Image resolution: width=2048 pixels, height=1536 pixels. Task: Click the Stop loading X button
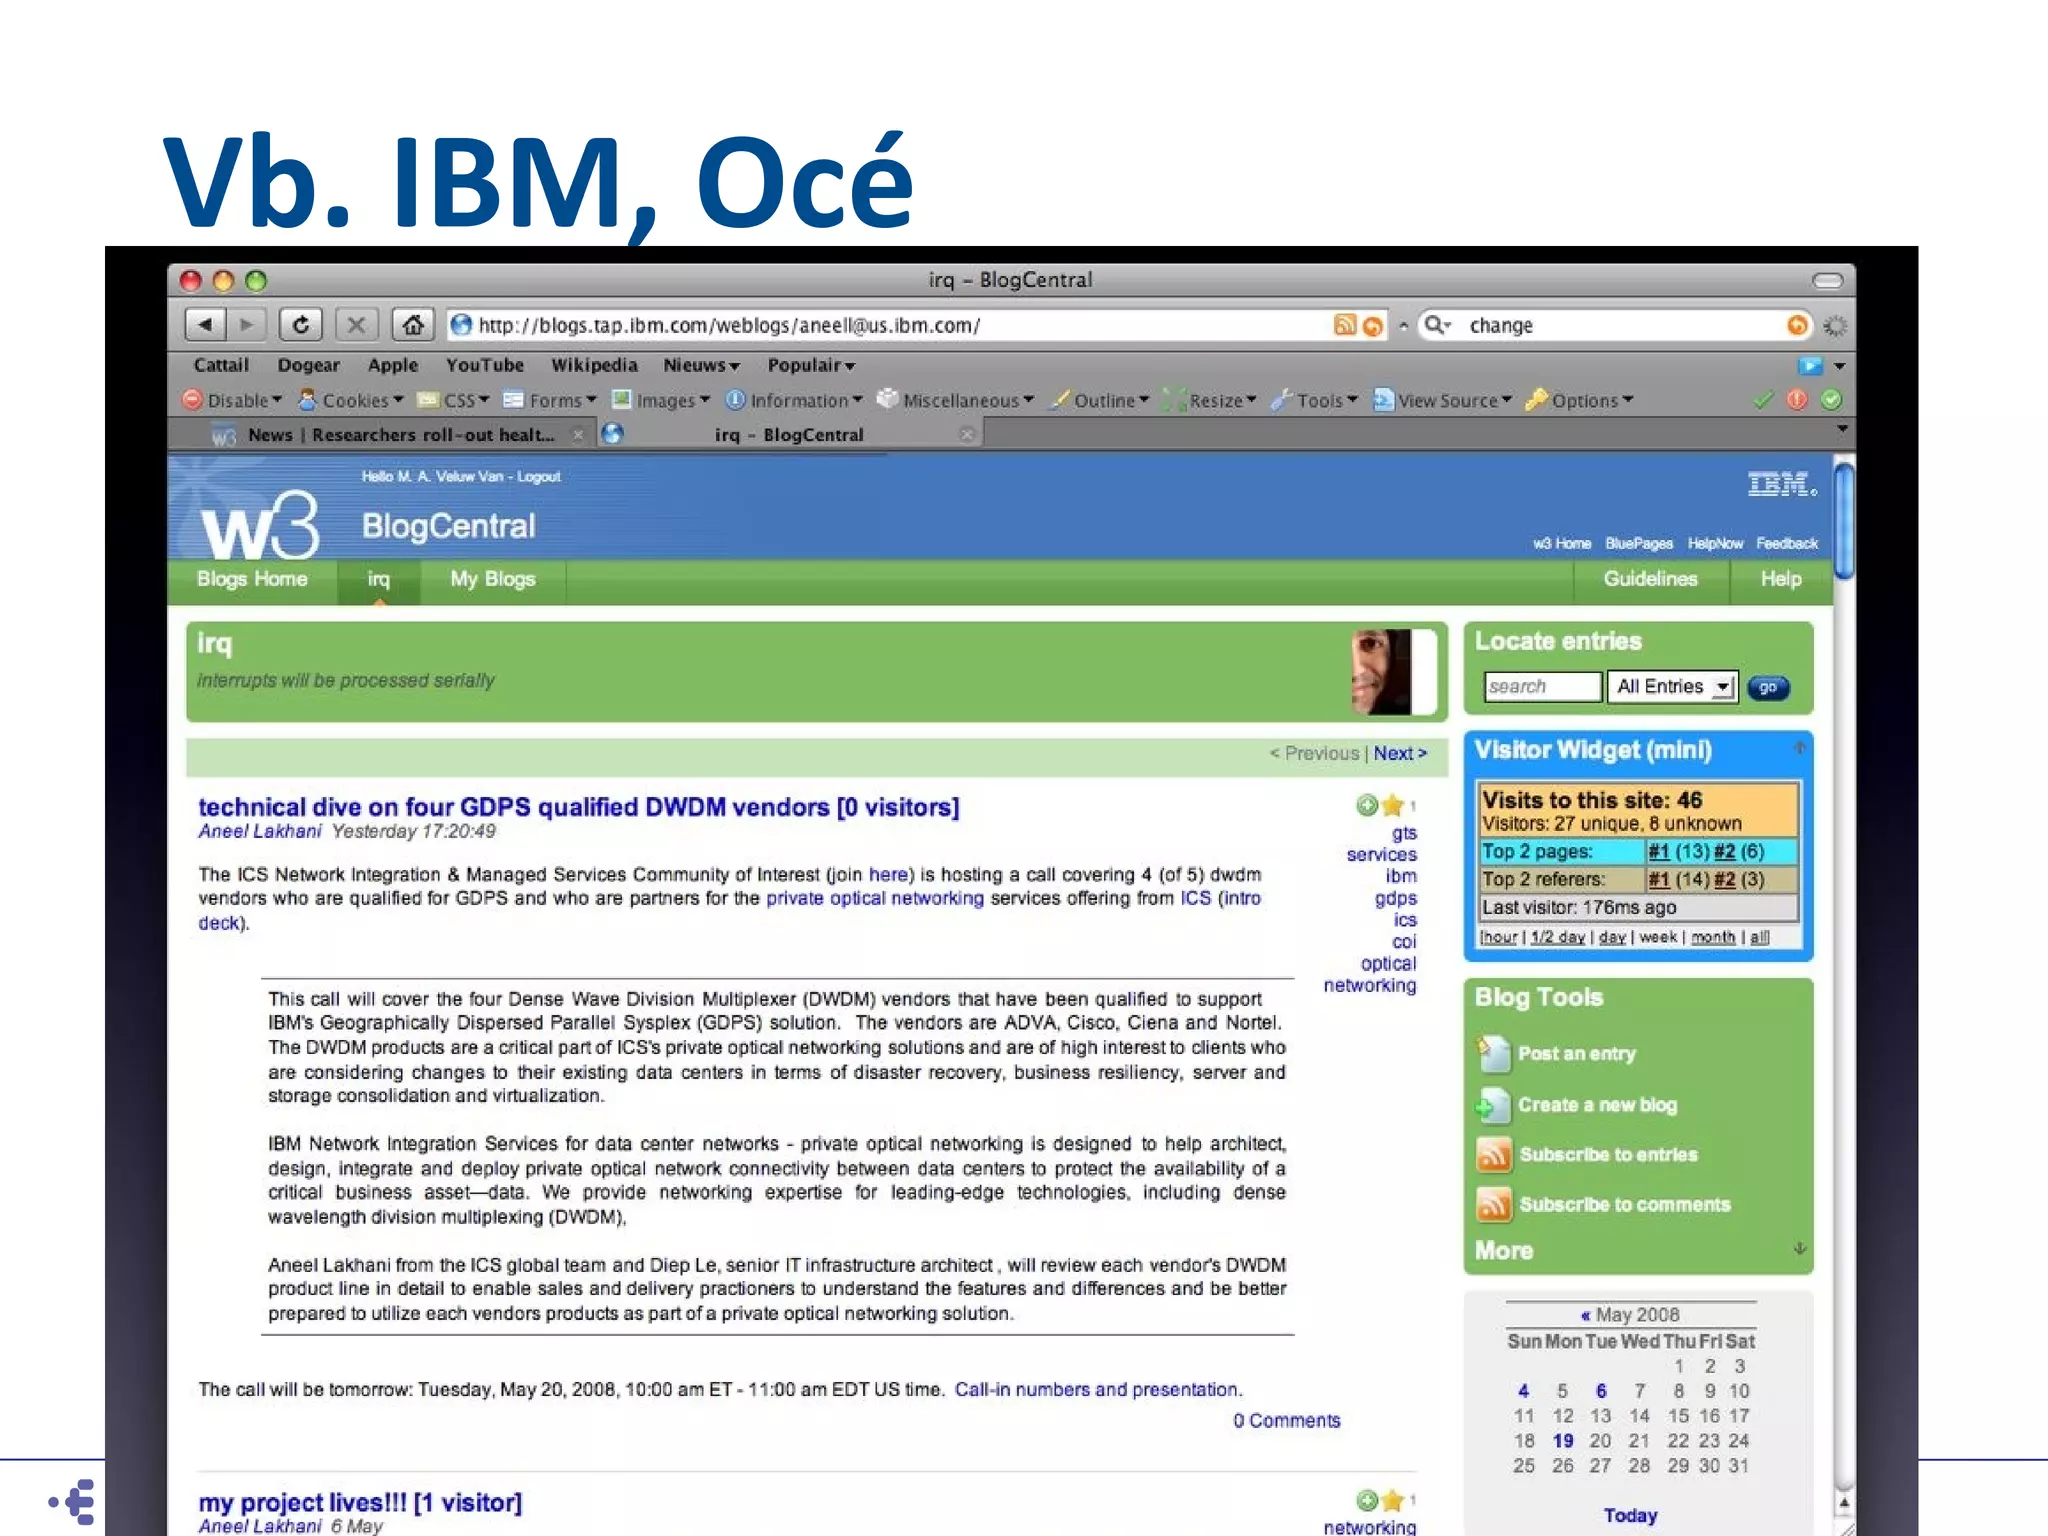[356, 325]
